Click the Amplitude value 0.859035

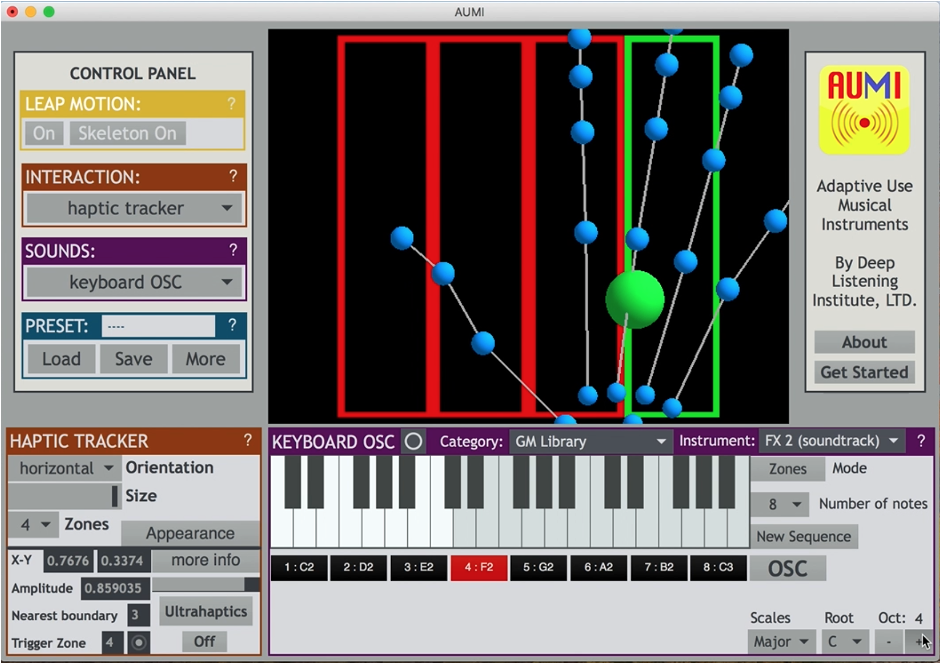pos(114,589)
